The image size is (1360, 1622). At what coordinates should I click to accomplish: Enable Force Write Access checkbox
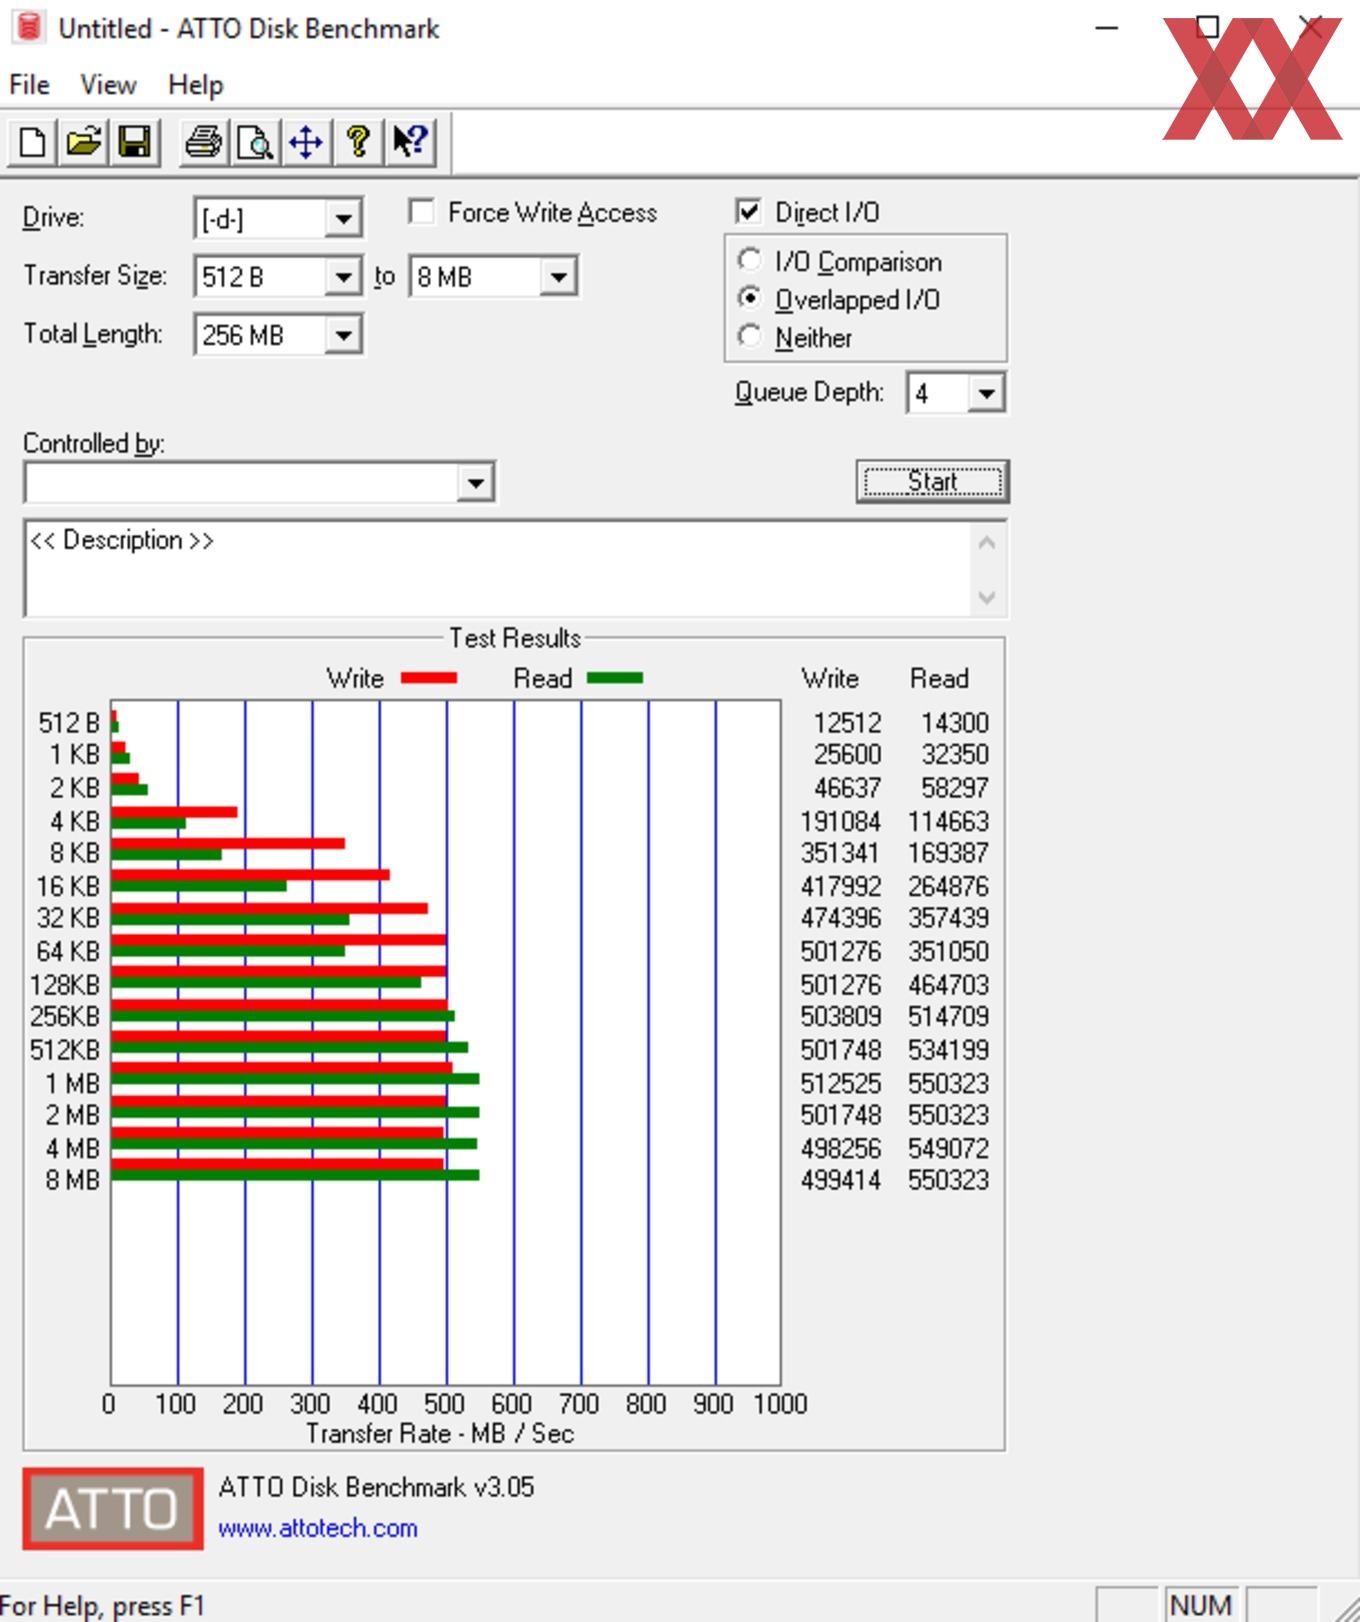(422, 212)
